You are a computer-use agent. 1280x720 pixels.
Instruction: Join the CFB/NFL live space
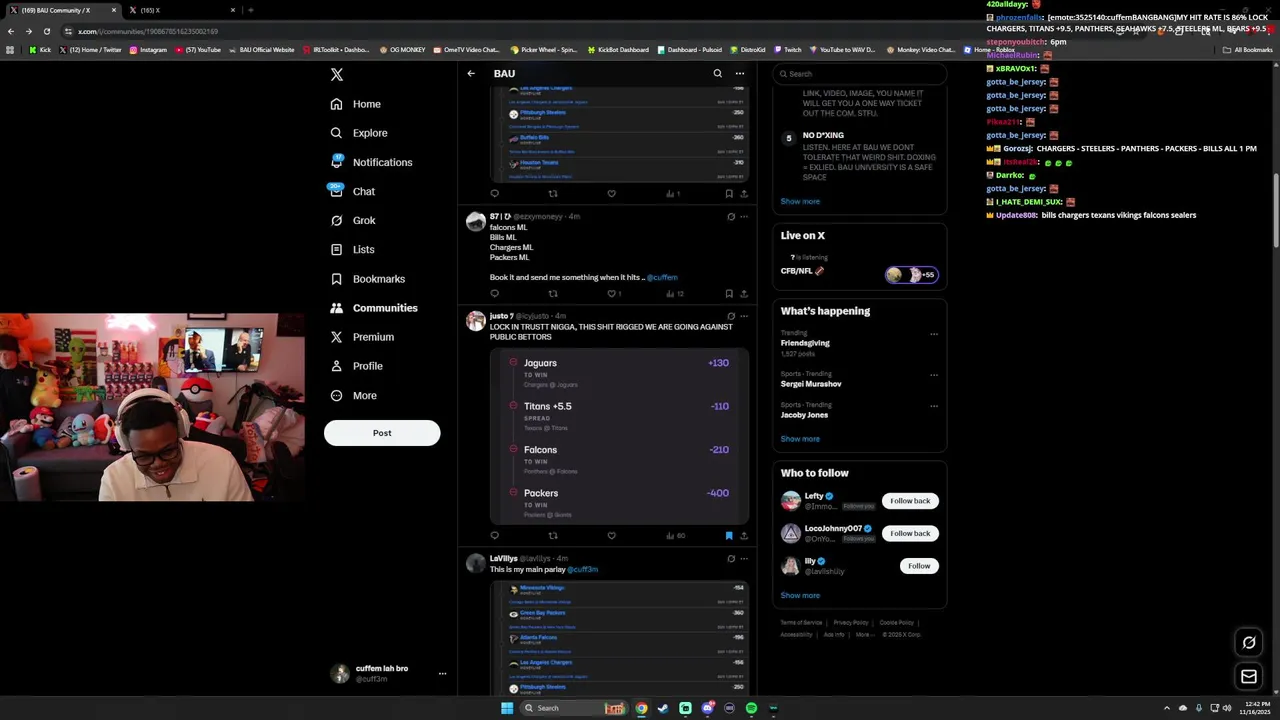click(860, 271)
